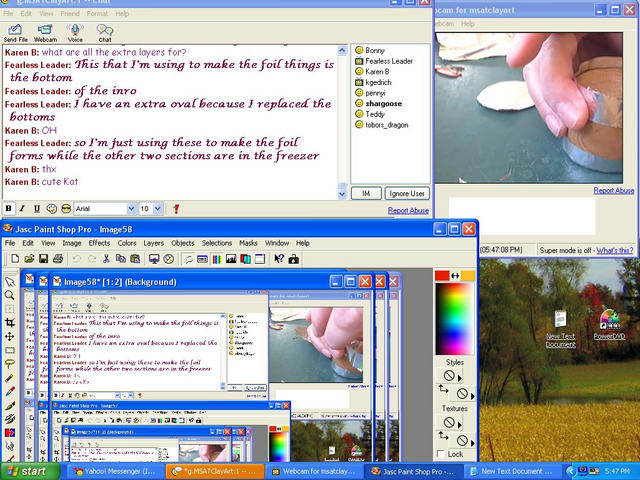Toggle Italic text formatting in chat

tap(22, 209)
